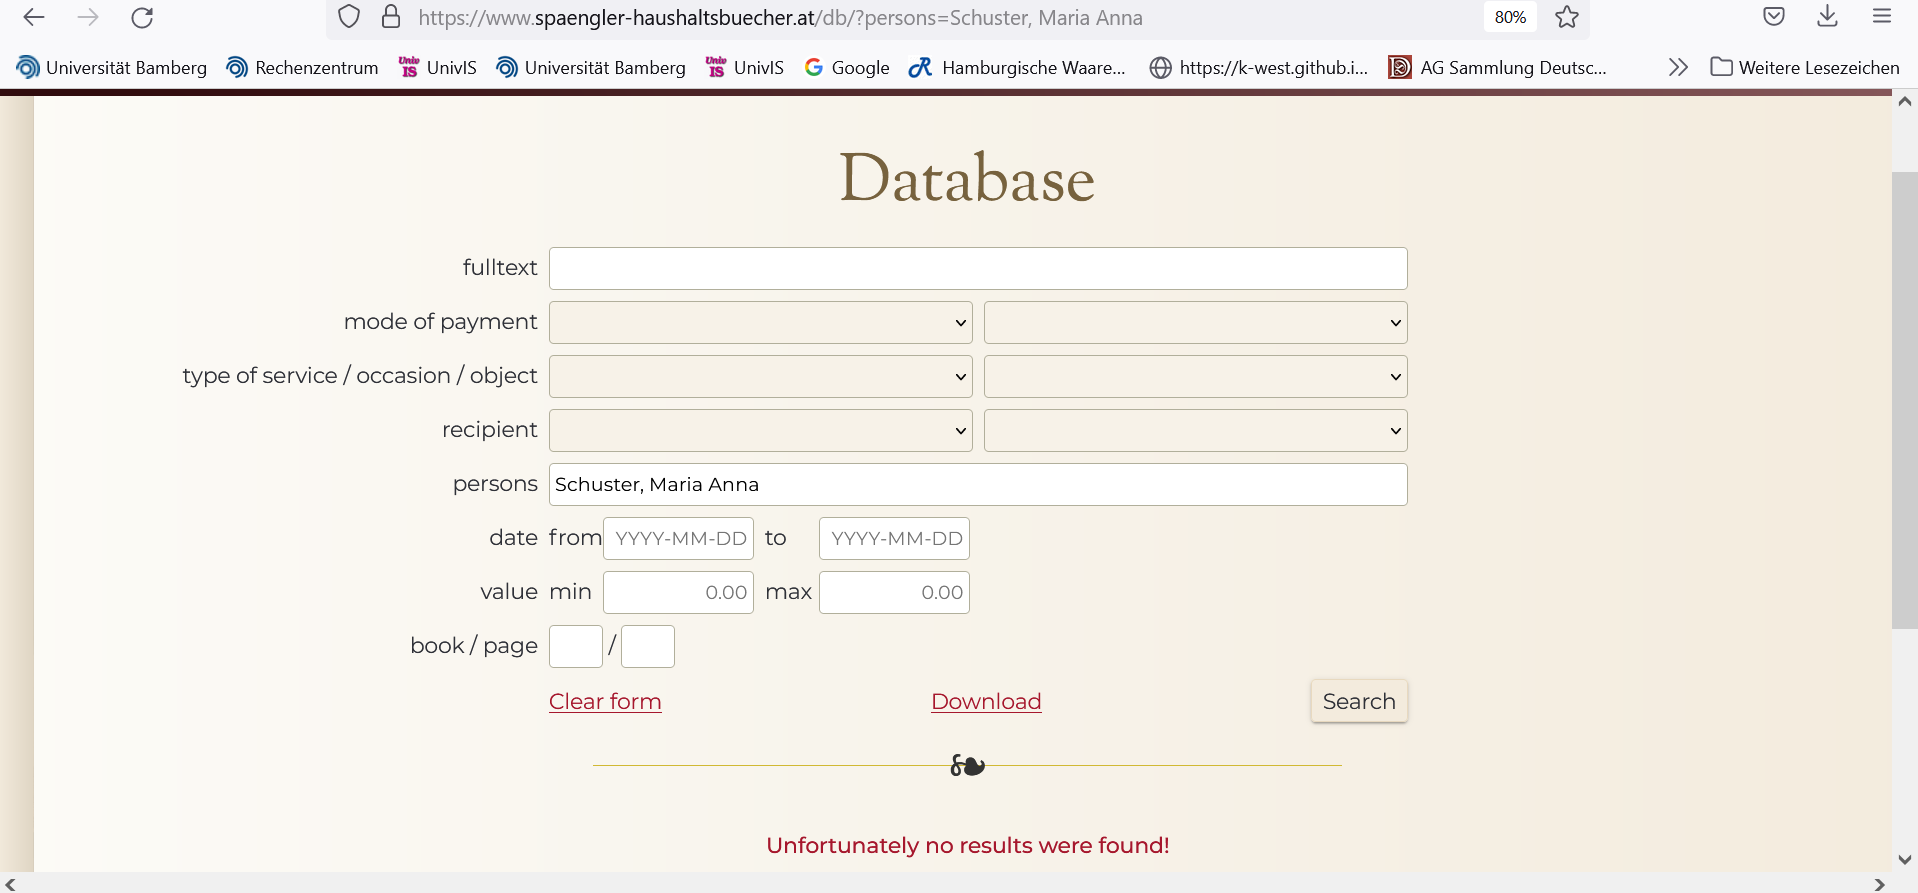Click the date from field
The image size is (1918, 893).
pyautogui.click(x=678, y=538)
